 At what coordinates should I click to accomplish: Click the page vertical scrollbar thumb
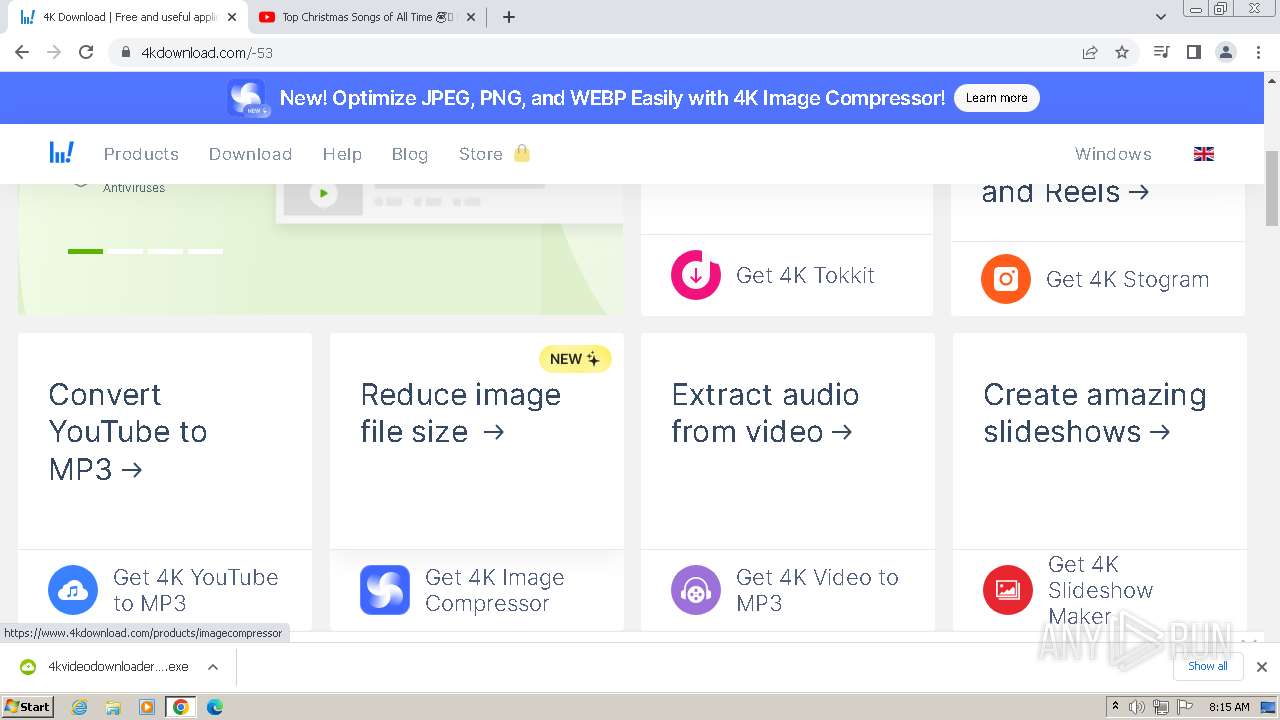click(x=1272, y=189)
